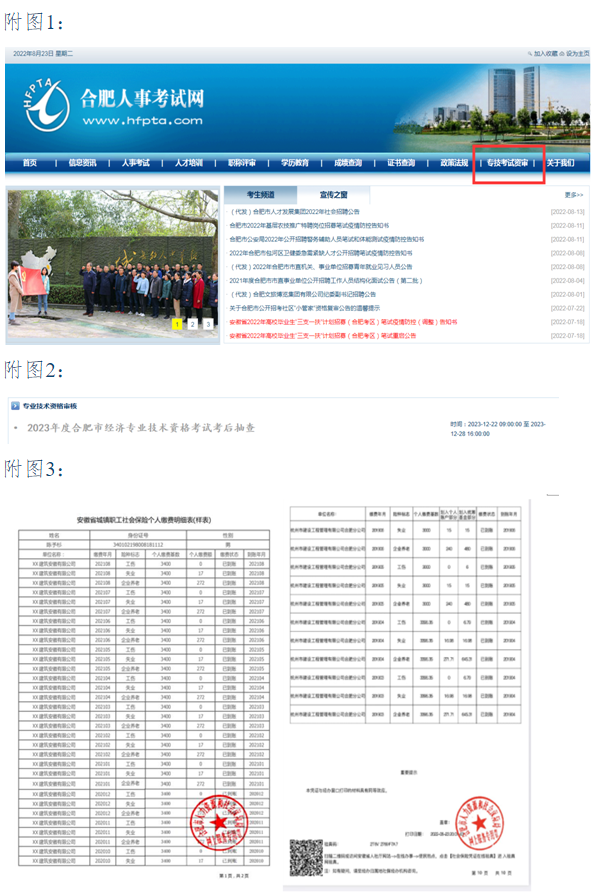Viewport: 612px width, 892px height.
Task: Open 证书查询 navigation item
Action: (401, 163)
